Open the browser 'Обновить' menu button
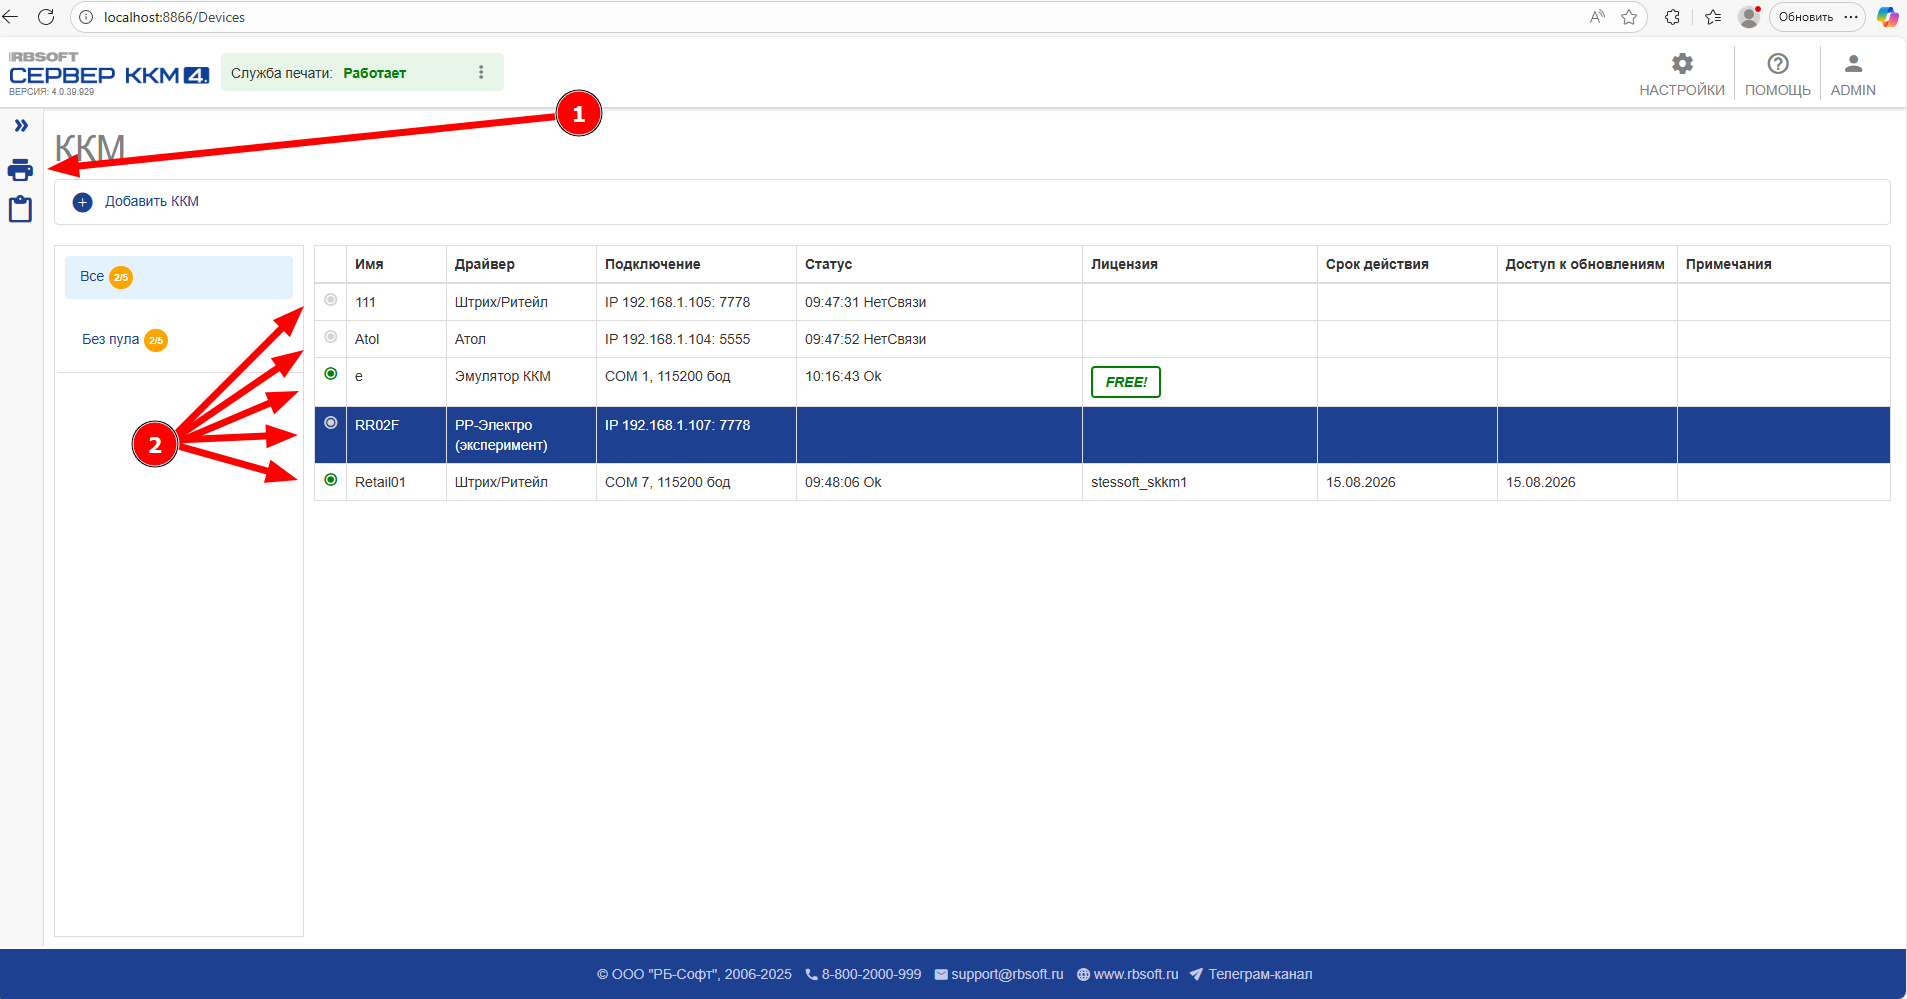Viewport: 1907px width, 999px height. coord(1805,17)
